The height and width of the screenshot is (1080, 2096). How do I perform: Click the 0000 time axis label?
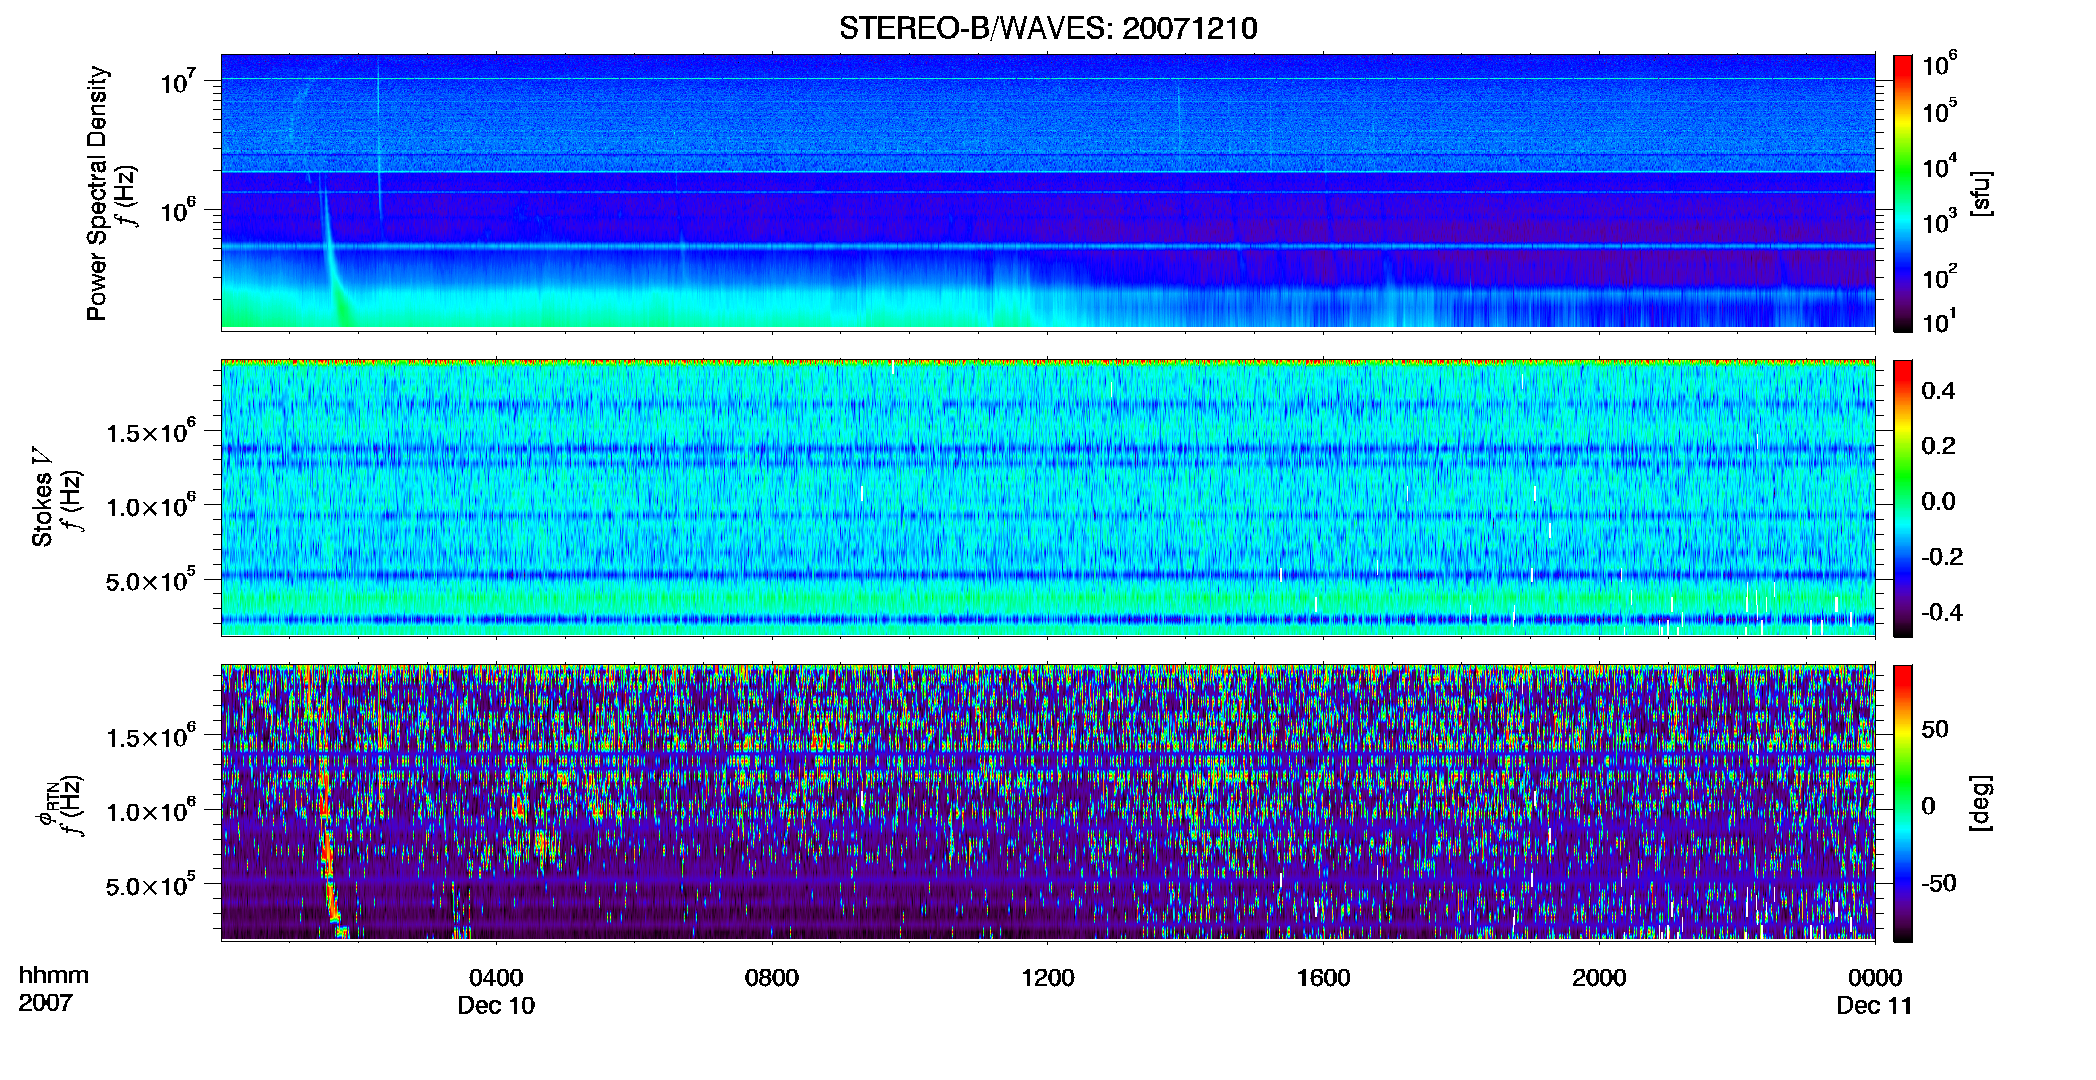point(1875,977)
